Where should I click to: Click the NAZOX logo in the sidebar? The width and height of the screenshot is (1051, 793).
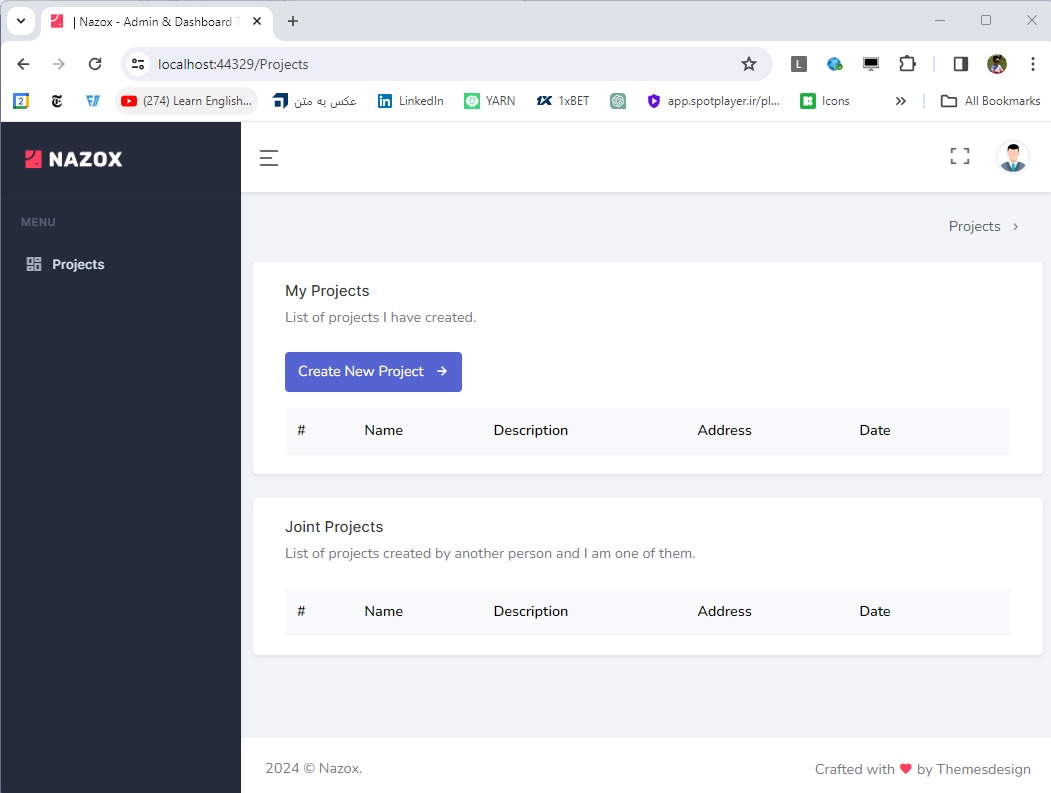[x=74, y=159]
